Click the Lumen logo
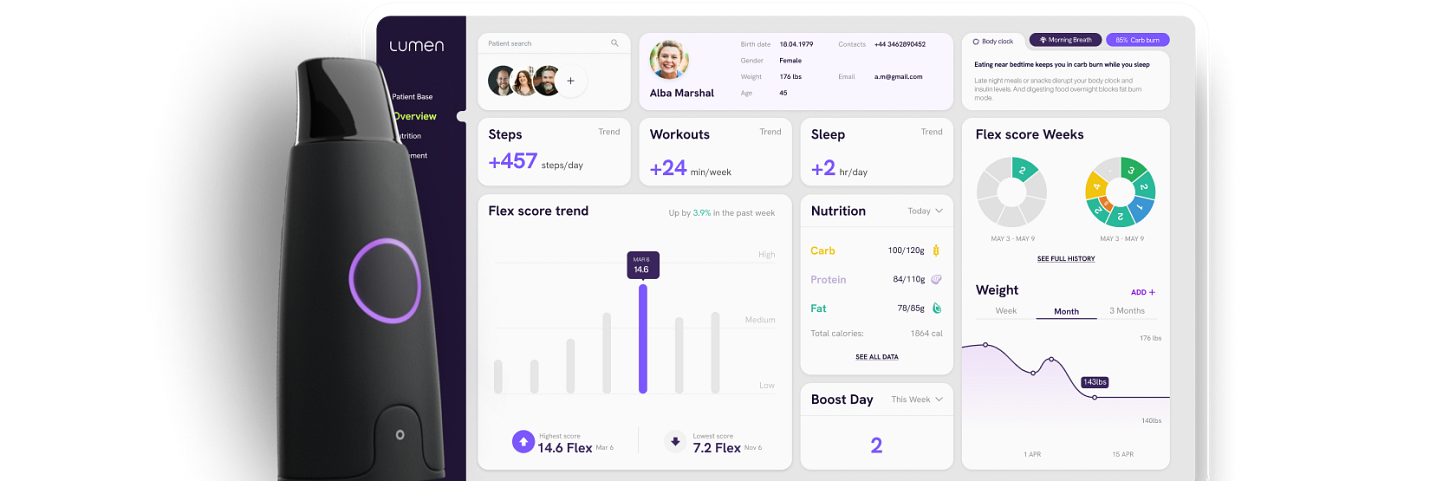The width and height of the screenshot is (1456, 481). click(x=417, y=46)
